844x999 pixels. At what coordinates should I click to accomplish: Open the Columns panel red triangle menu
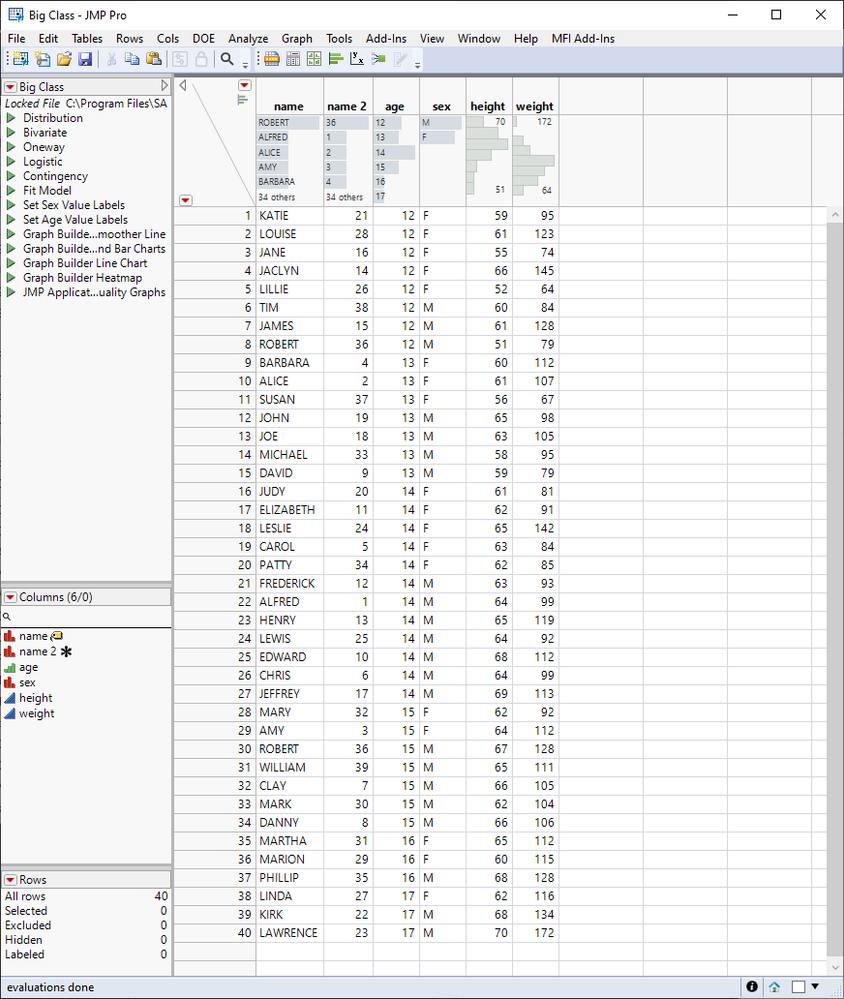(x=10, y=597)
